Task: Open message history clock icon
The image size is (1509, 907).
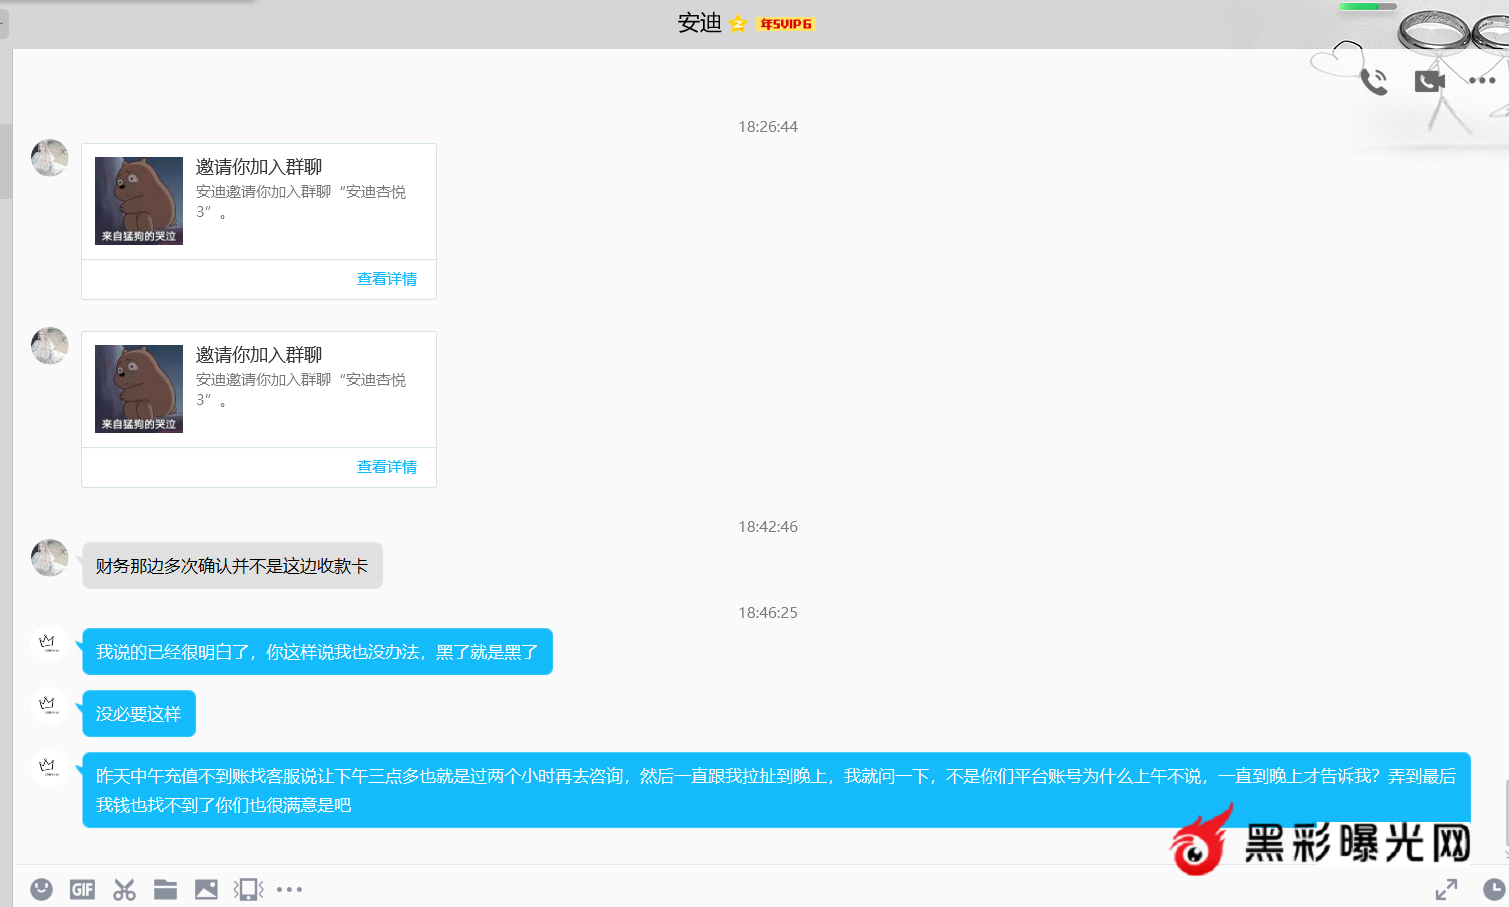Action: 1493,889
